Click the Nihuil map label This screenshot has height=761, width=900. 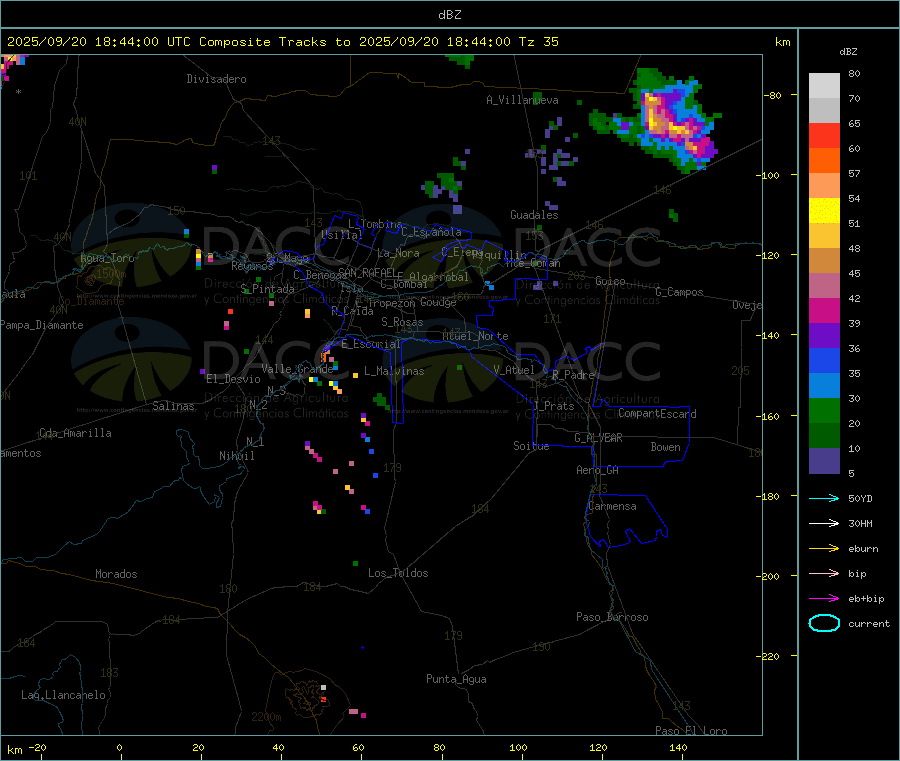[x=236, y=456]
